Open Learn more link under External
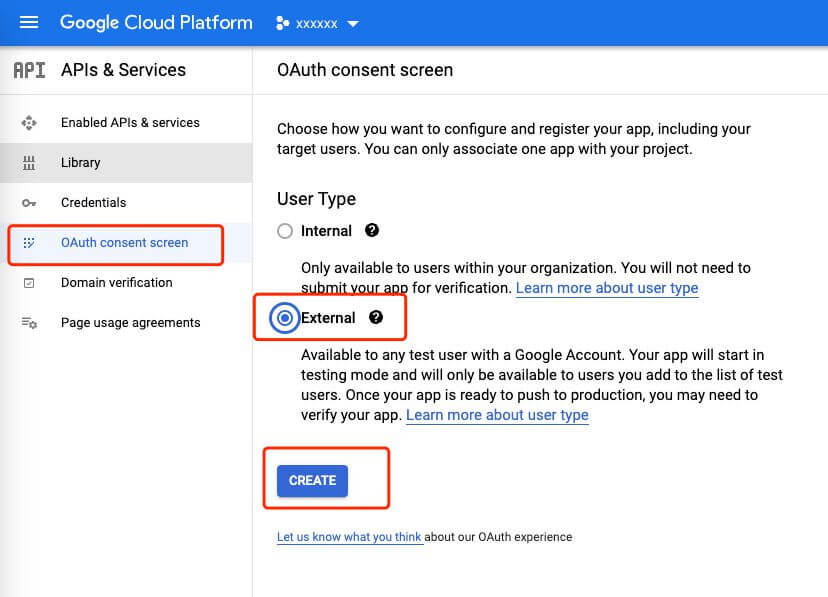The width and height of the screenshot is (828, 597). [x=497, y=415]
